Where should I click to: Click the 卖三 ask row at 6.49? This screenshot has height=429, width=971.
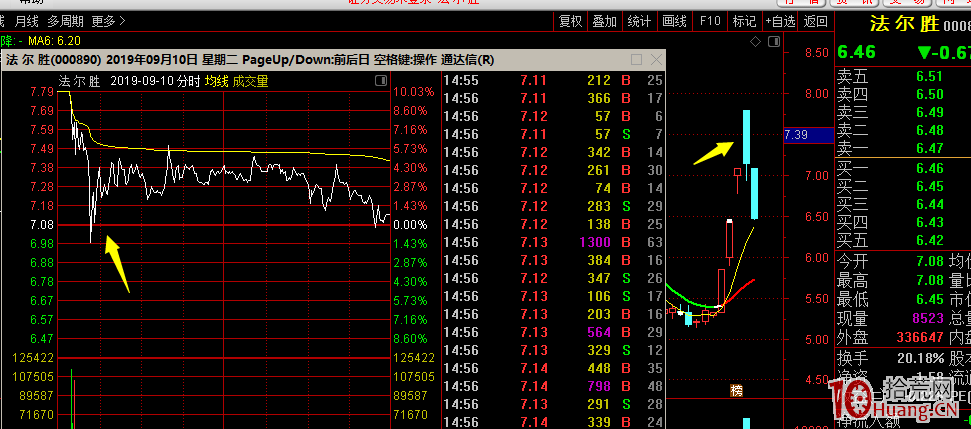click(904, 113)
